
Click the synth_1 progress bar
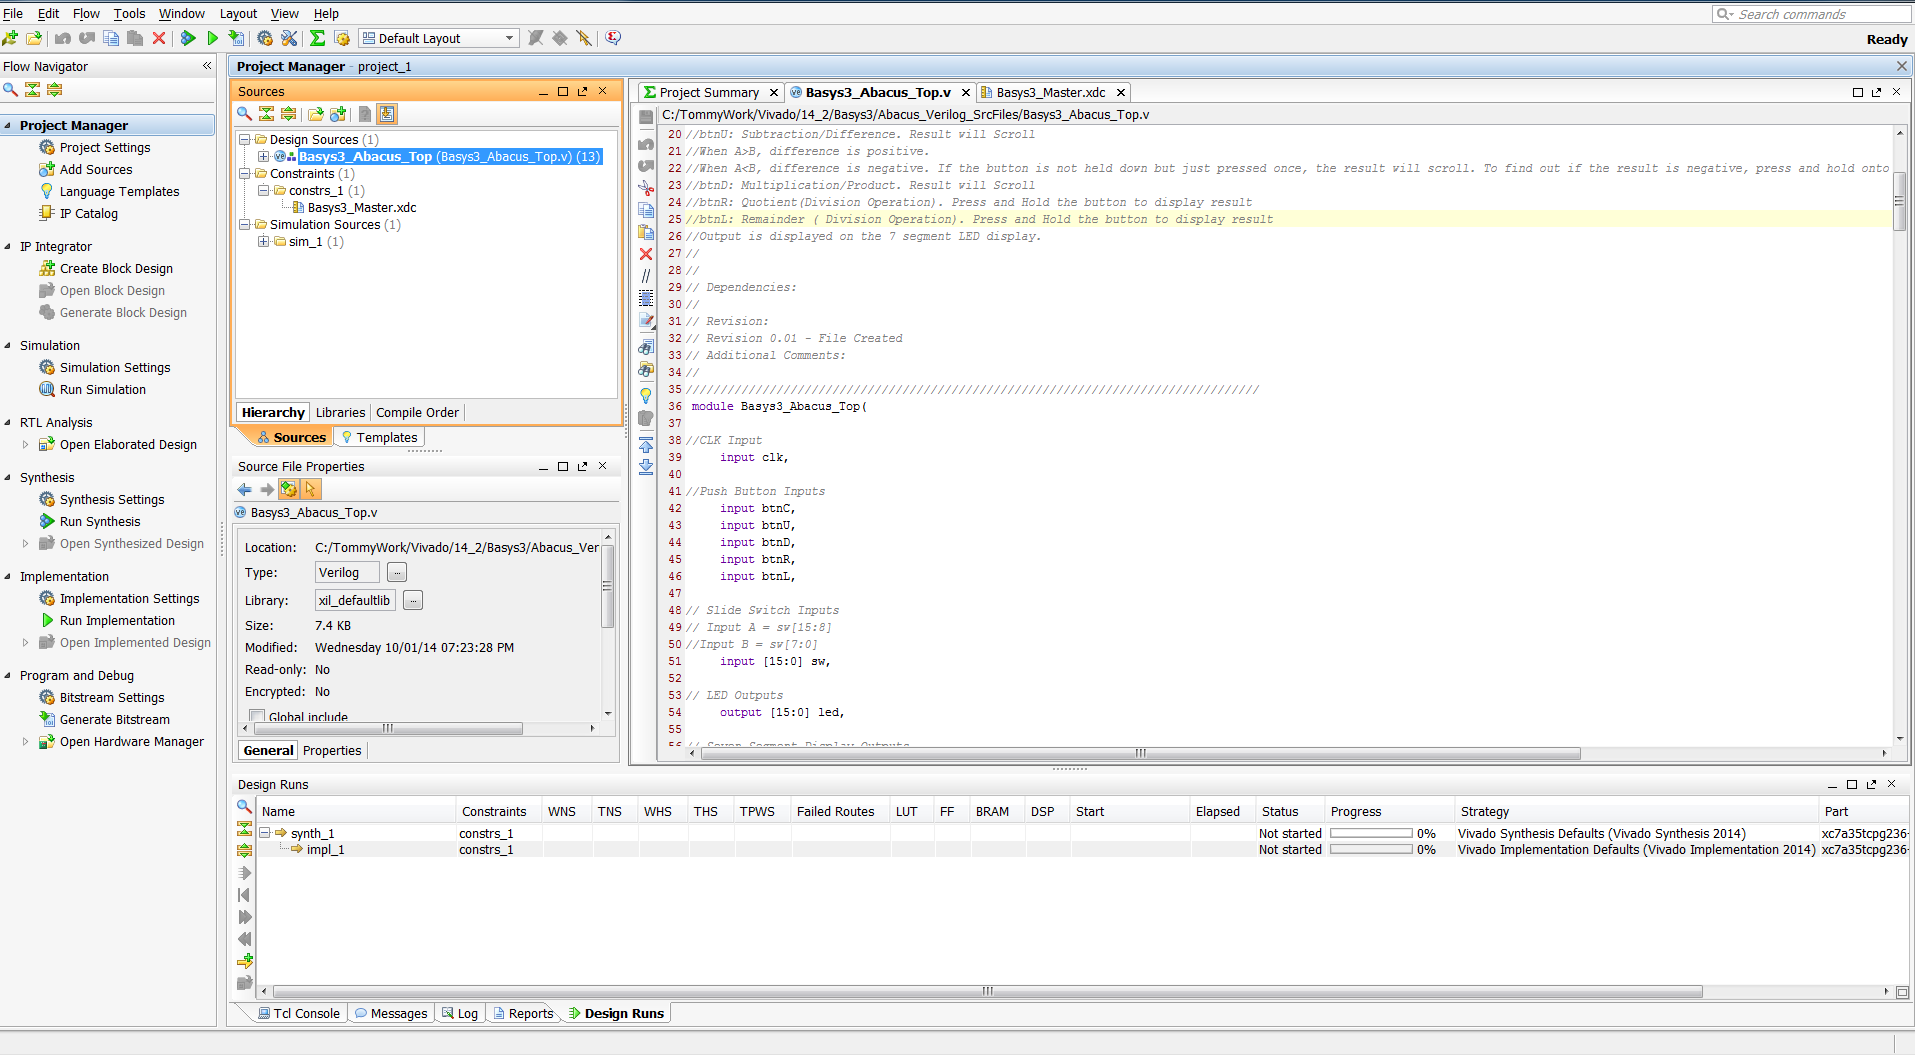pyautogui.click(x=1371, y=833)
